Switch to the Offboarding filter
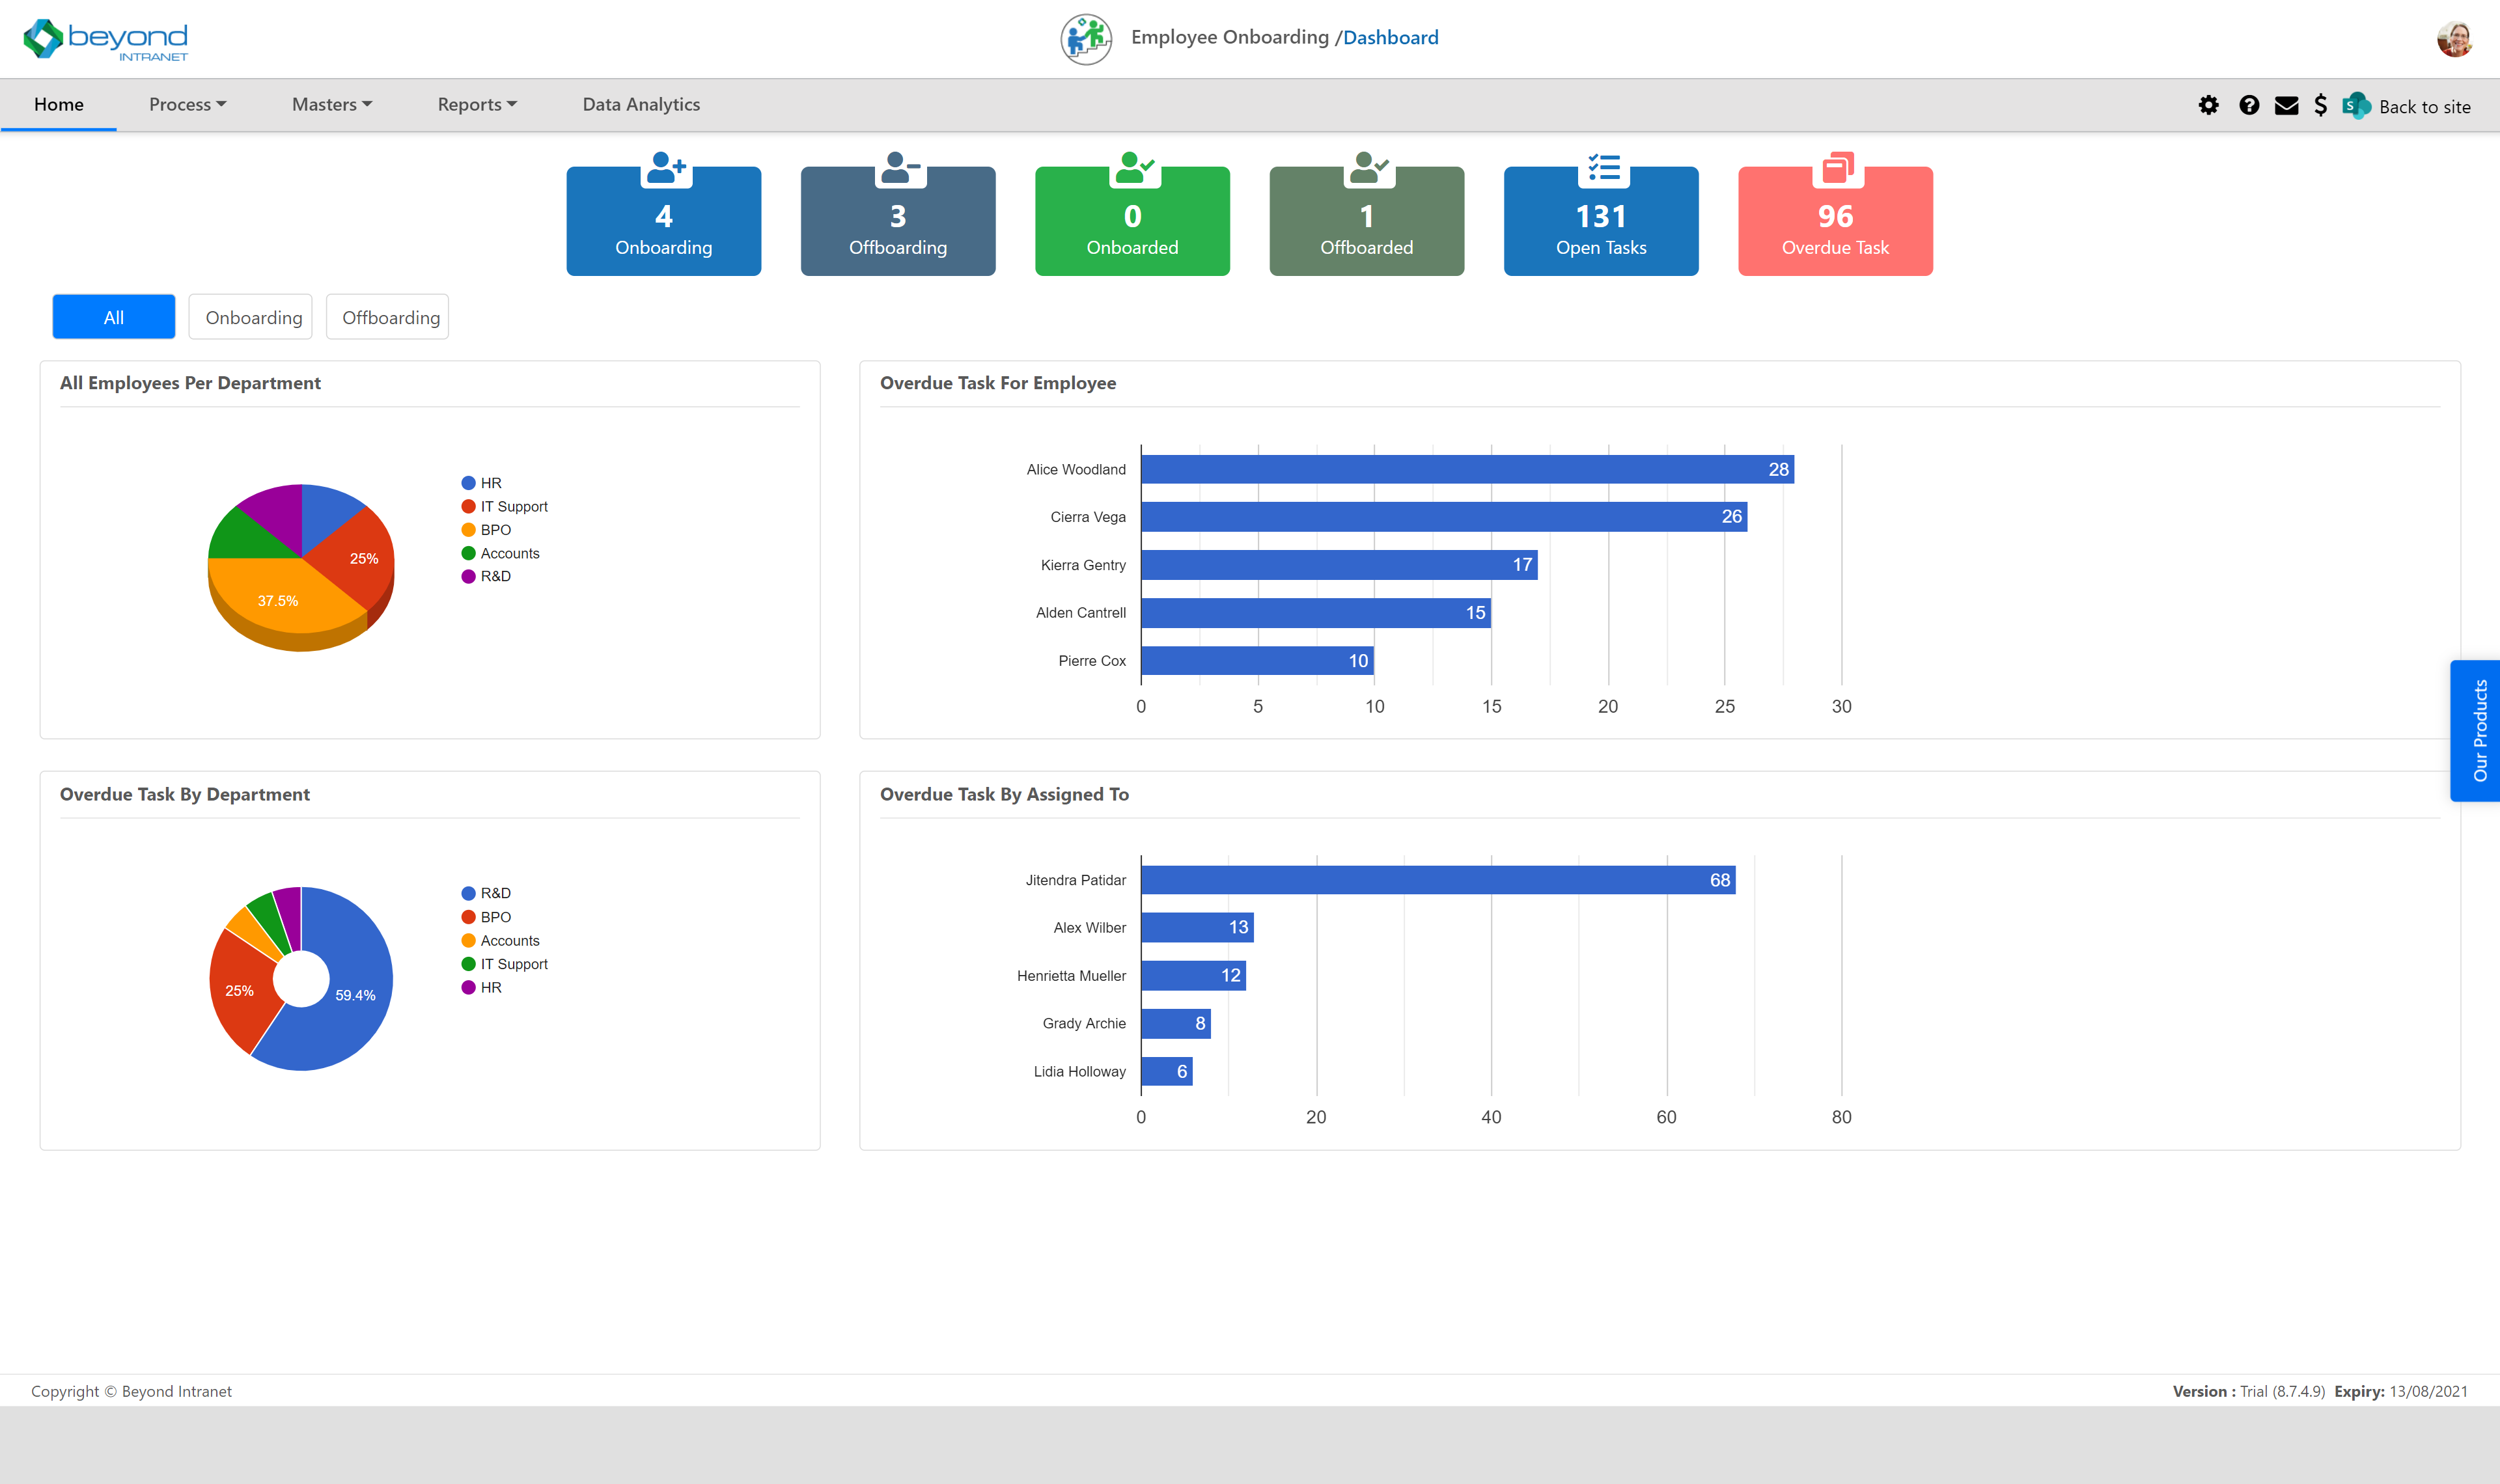This screenshot has width=2500, height=1484. tap(387, 316)
